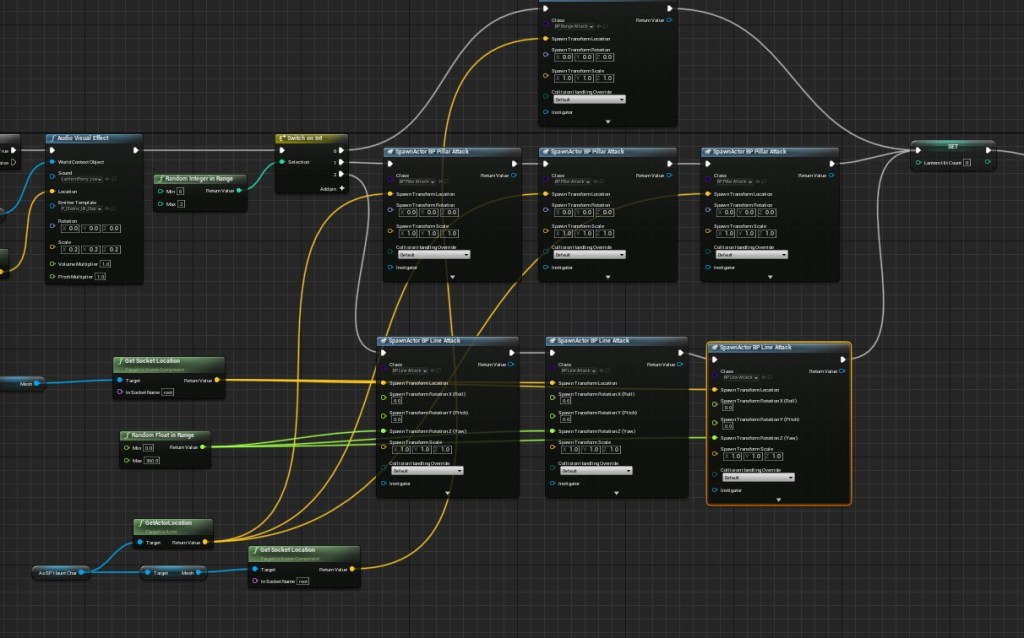This screenshot has width=1024, height=638.
Task: Click Lantern Hit Count value on SET node
Action: [967, 162]
